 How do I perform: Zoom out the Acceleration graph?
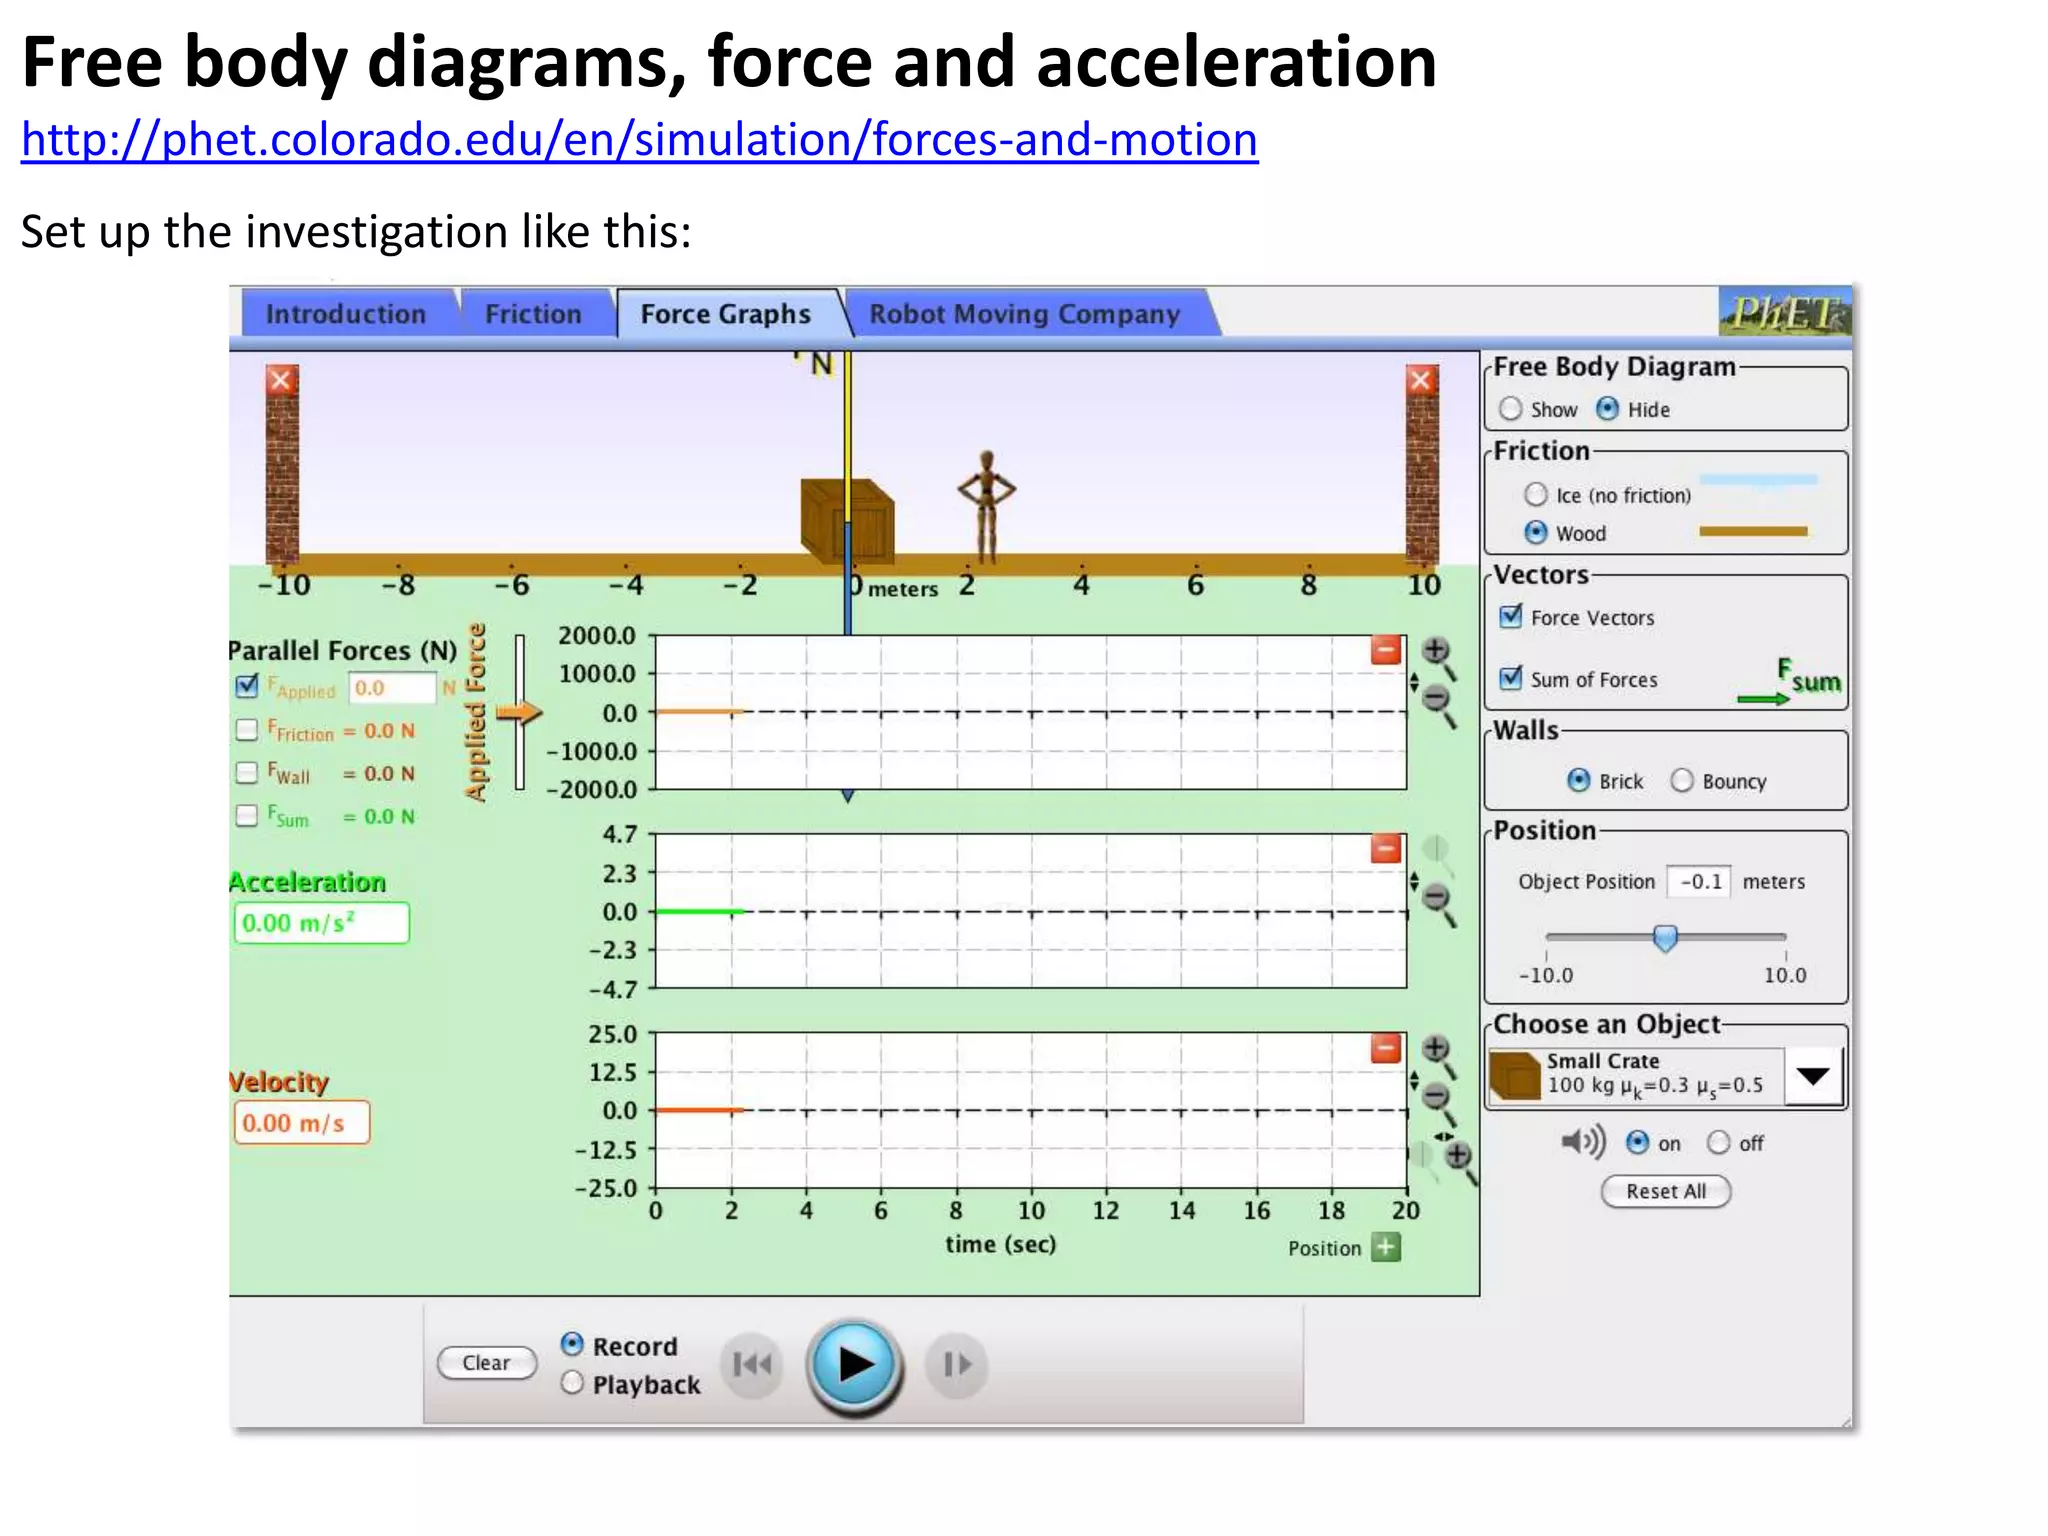click(x=1439, y=903)
